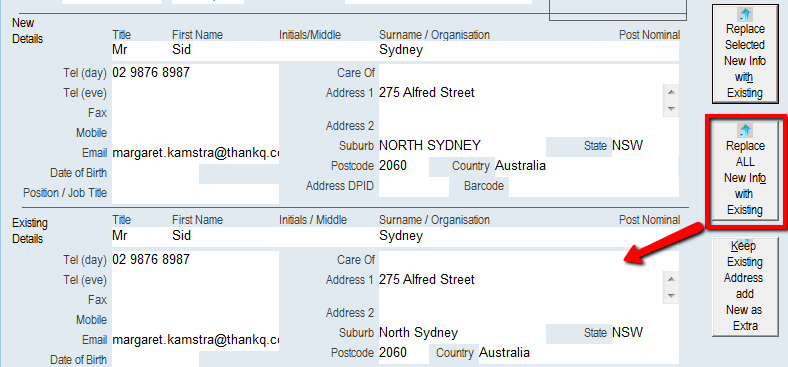Click Existing Details Address 1 field

pos(521,287)
